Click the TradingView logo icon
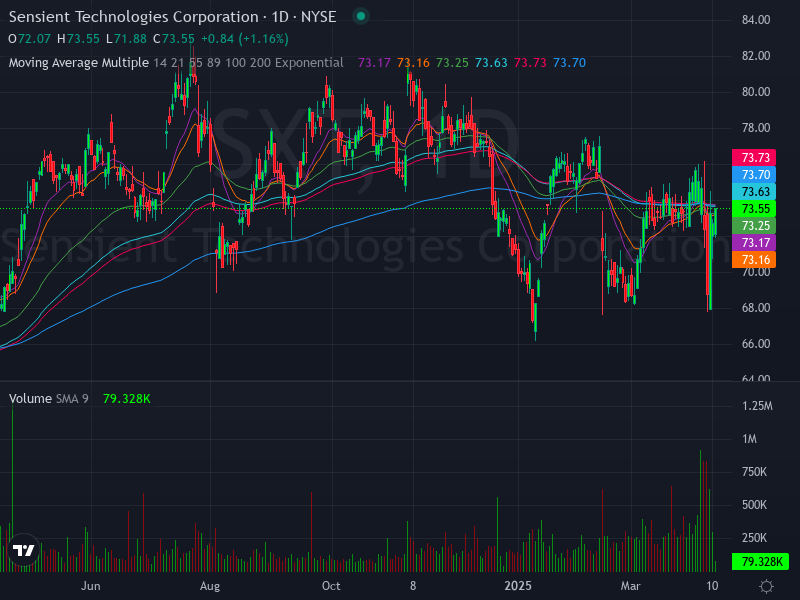 click(23, 550)
